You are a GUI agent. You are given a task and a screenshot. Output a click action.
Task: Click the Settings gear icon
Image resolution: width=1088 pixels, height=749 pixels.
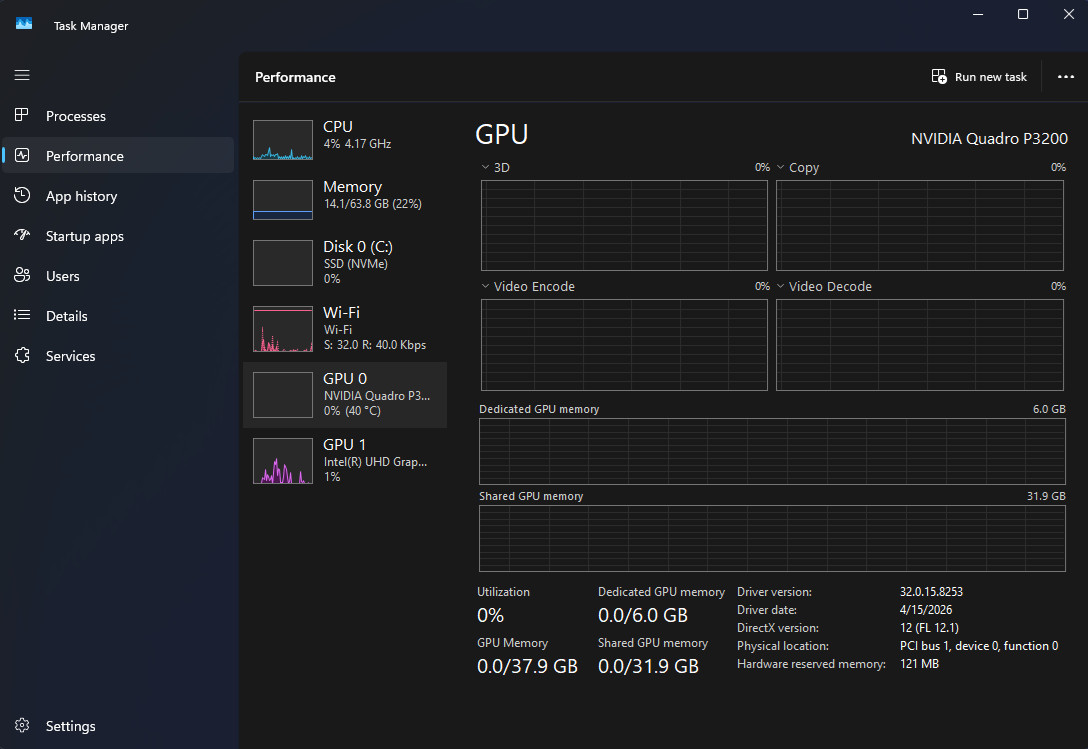pyautogui.click(x=22, y=725)
